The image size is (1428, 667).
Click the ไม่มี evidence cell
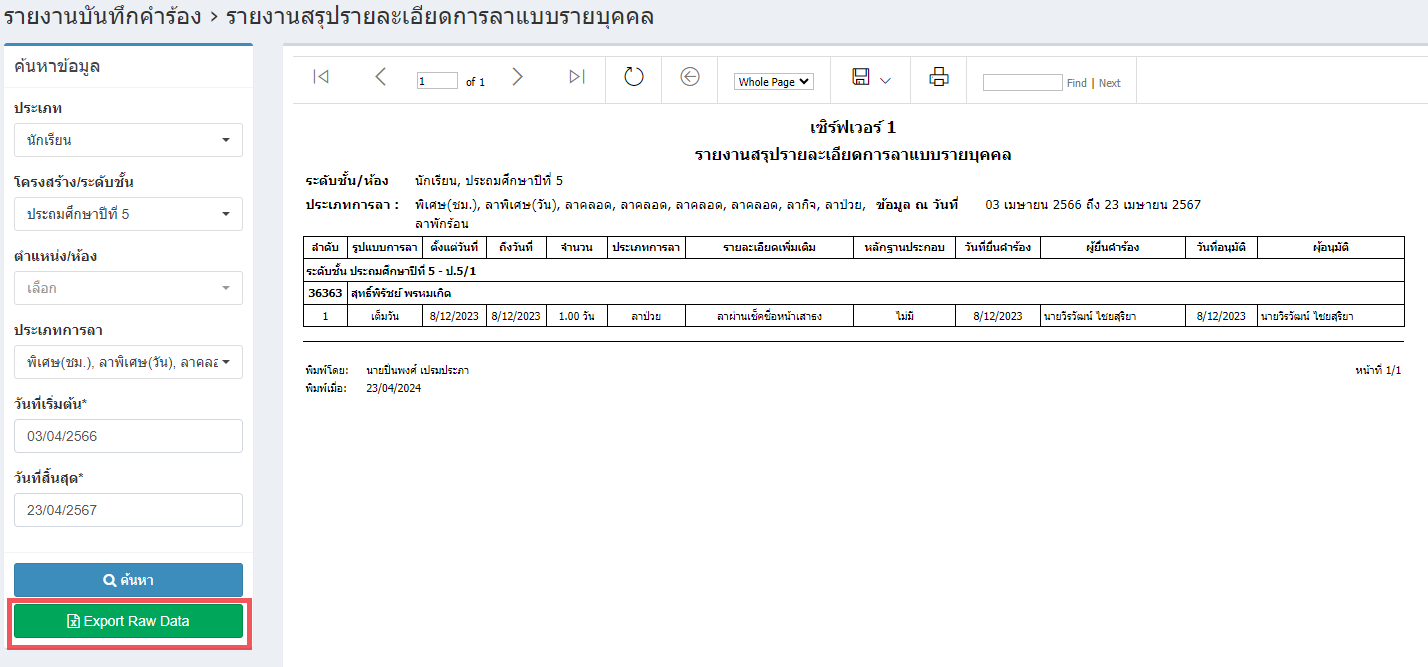[905, 316]
